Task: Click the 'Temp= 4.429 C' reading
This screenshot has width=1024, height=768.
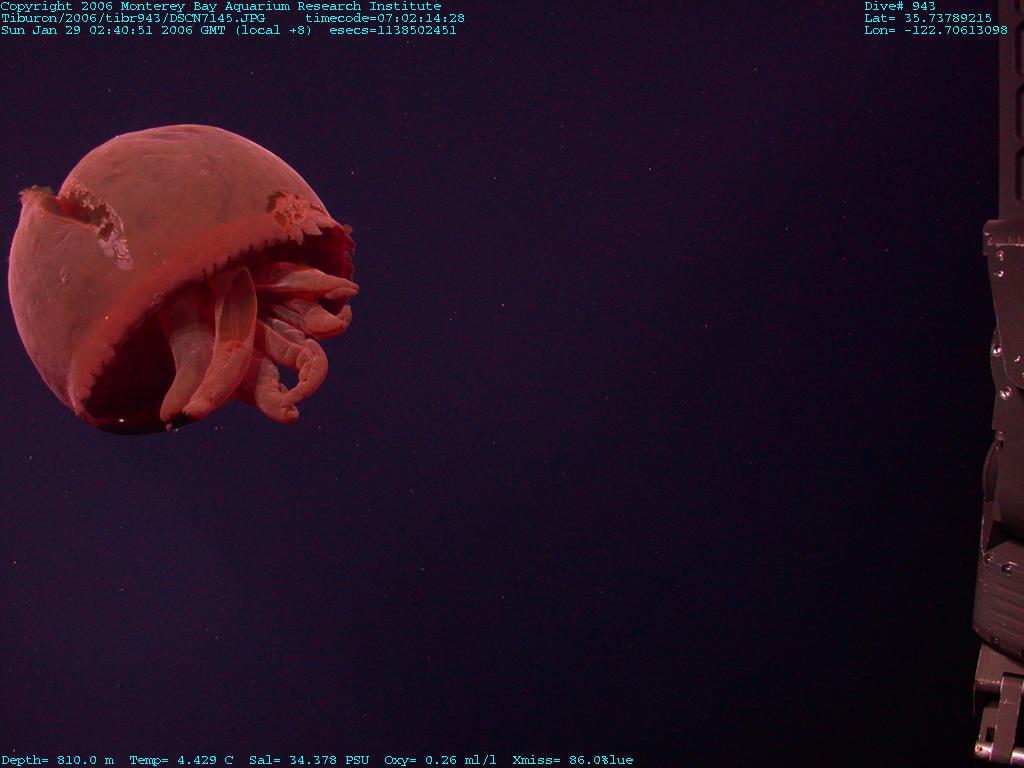Action: [181, 760]
